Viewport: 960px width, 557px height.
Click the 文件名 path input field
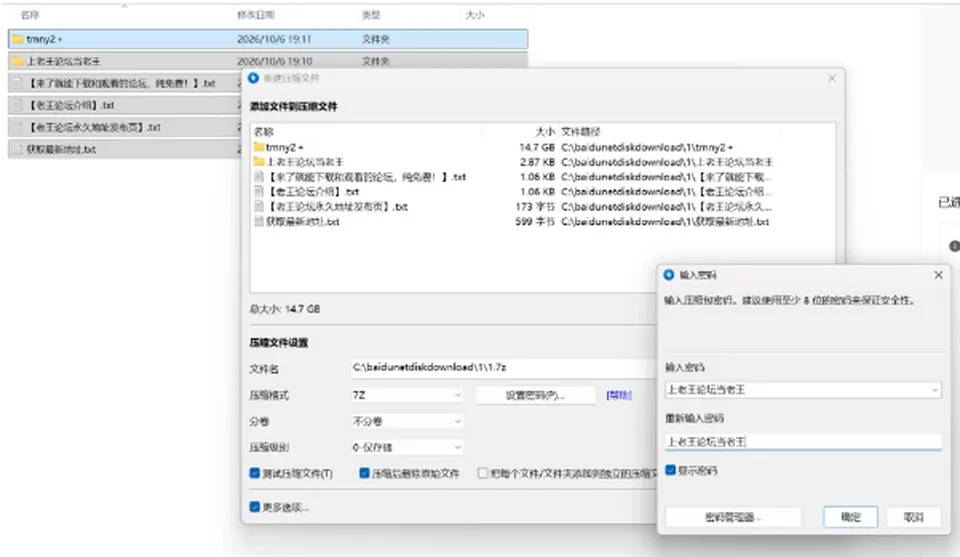tap(504, 367)
